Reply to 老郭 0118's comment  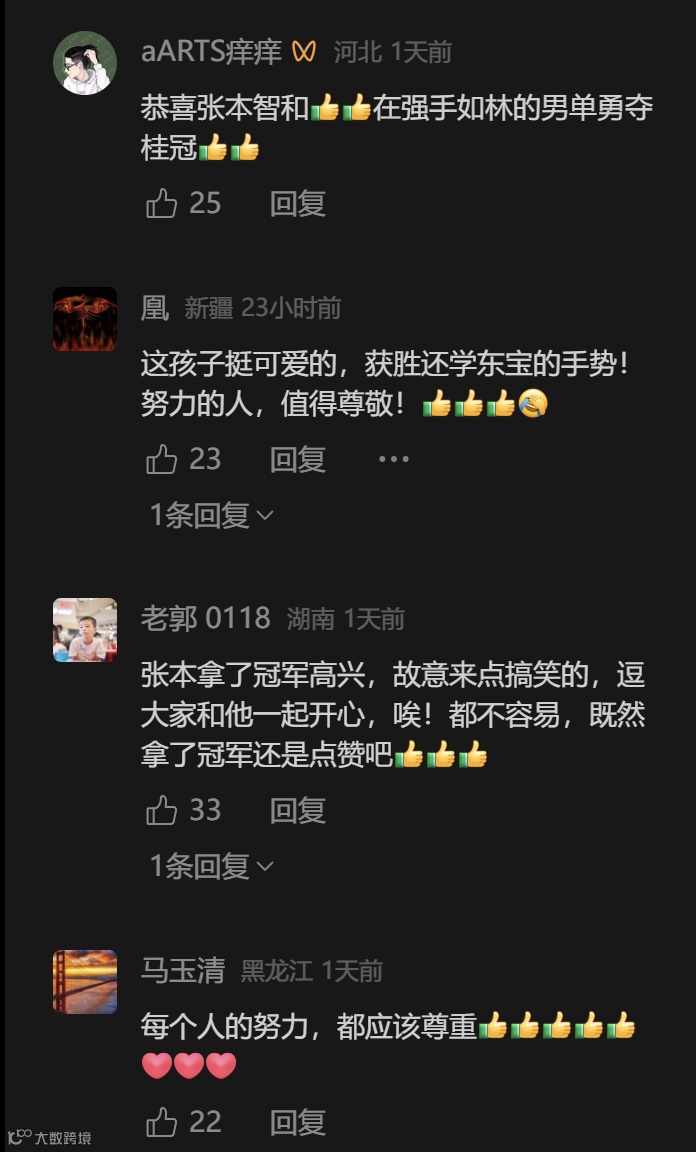coord(298,810)
